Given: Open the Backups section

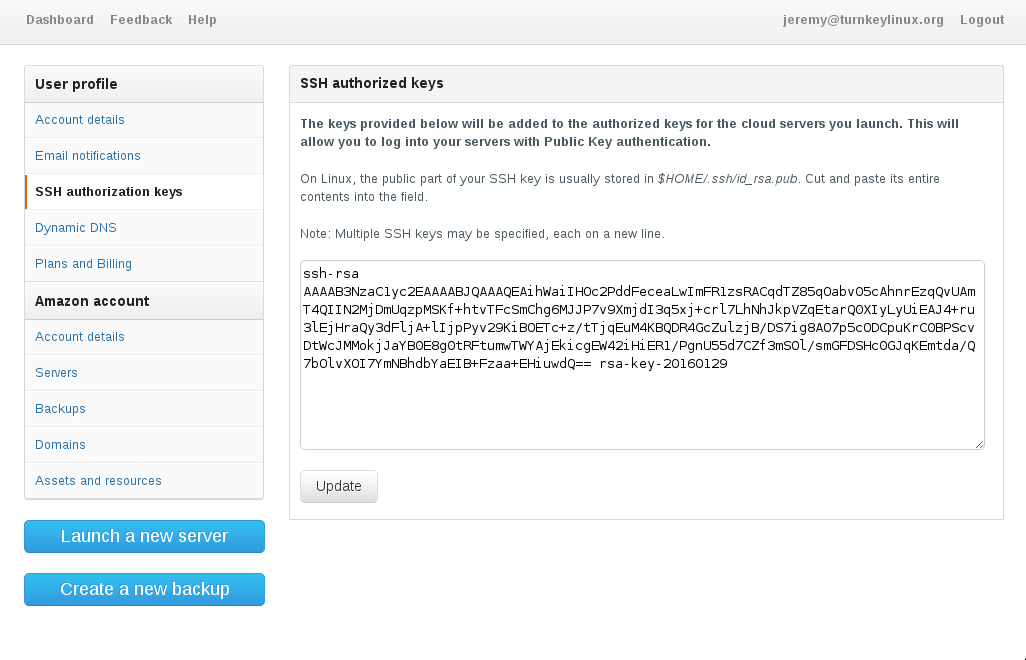Looking at the screenshot, I should pyautogui.click(x=60, y=409).
